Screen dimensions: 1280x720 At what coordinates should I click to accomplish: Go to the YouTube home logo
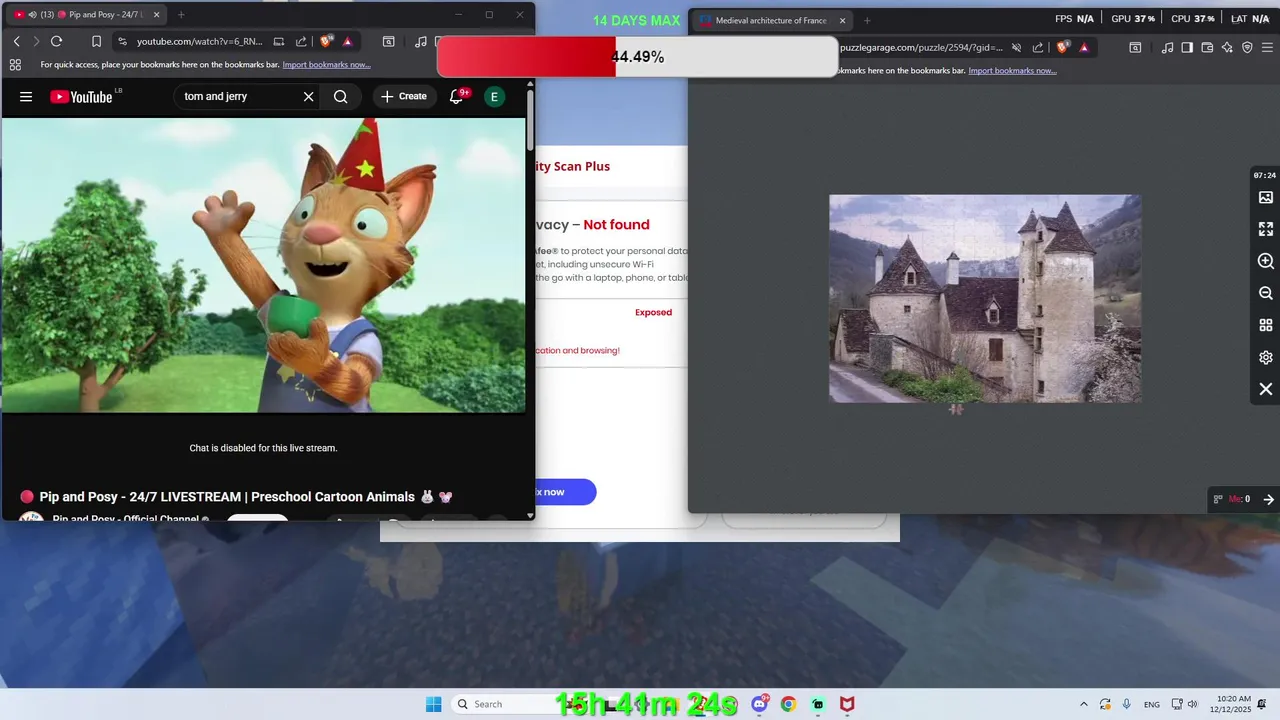click(x=81, y=97)
